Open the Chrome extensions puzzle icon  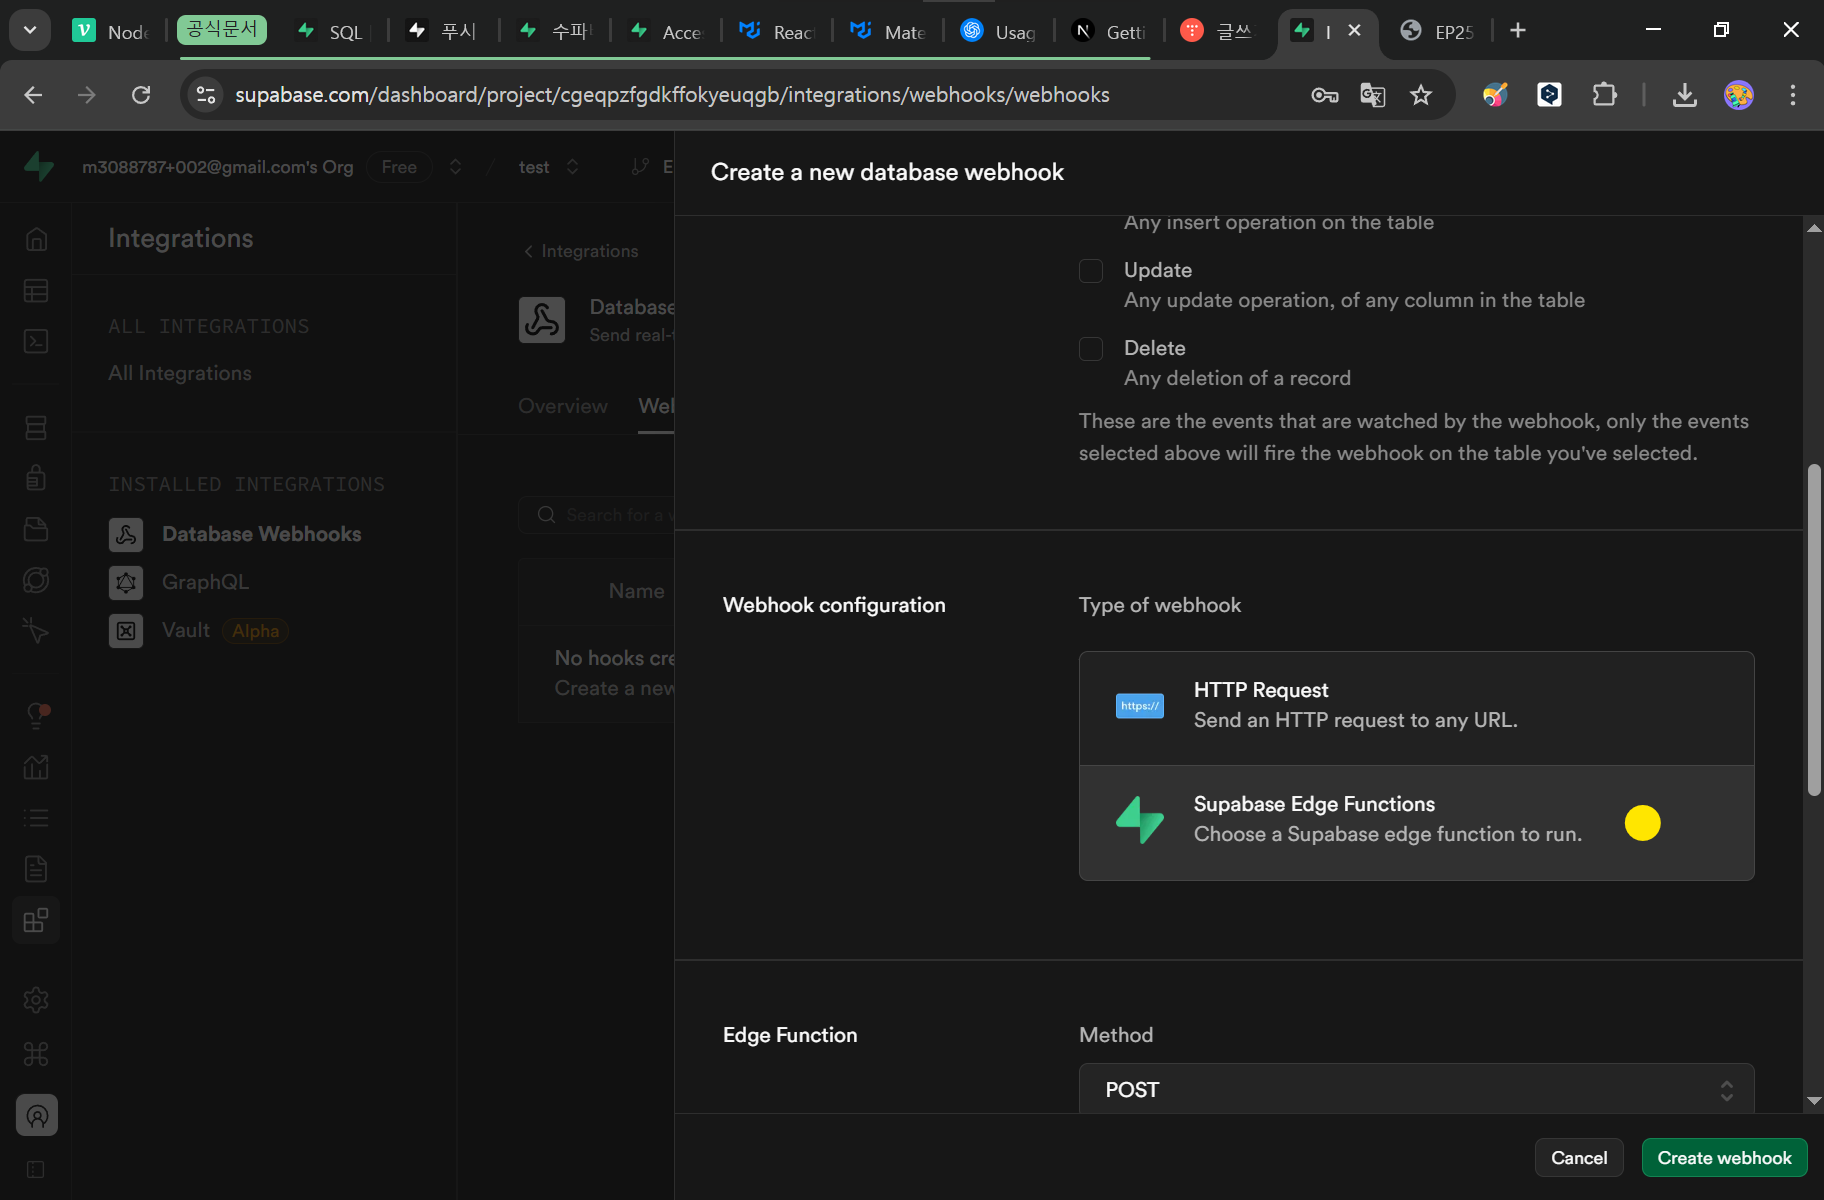(x=1604, y=95)
